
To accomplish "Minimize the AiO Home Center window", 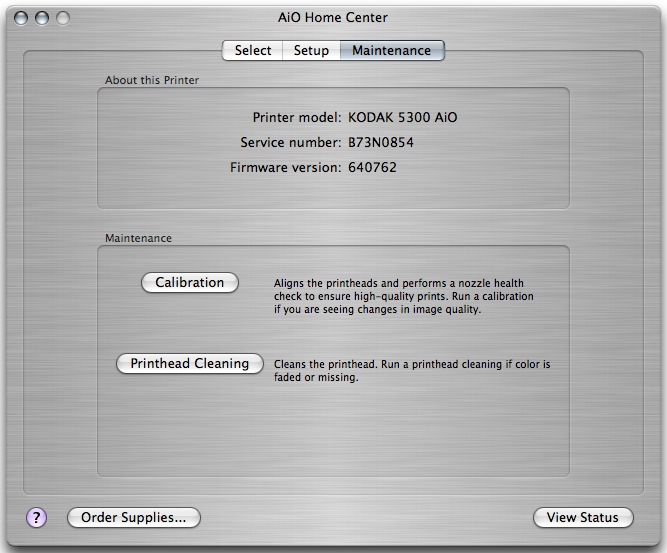I will [x=43, y=17].
